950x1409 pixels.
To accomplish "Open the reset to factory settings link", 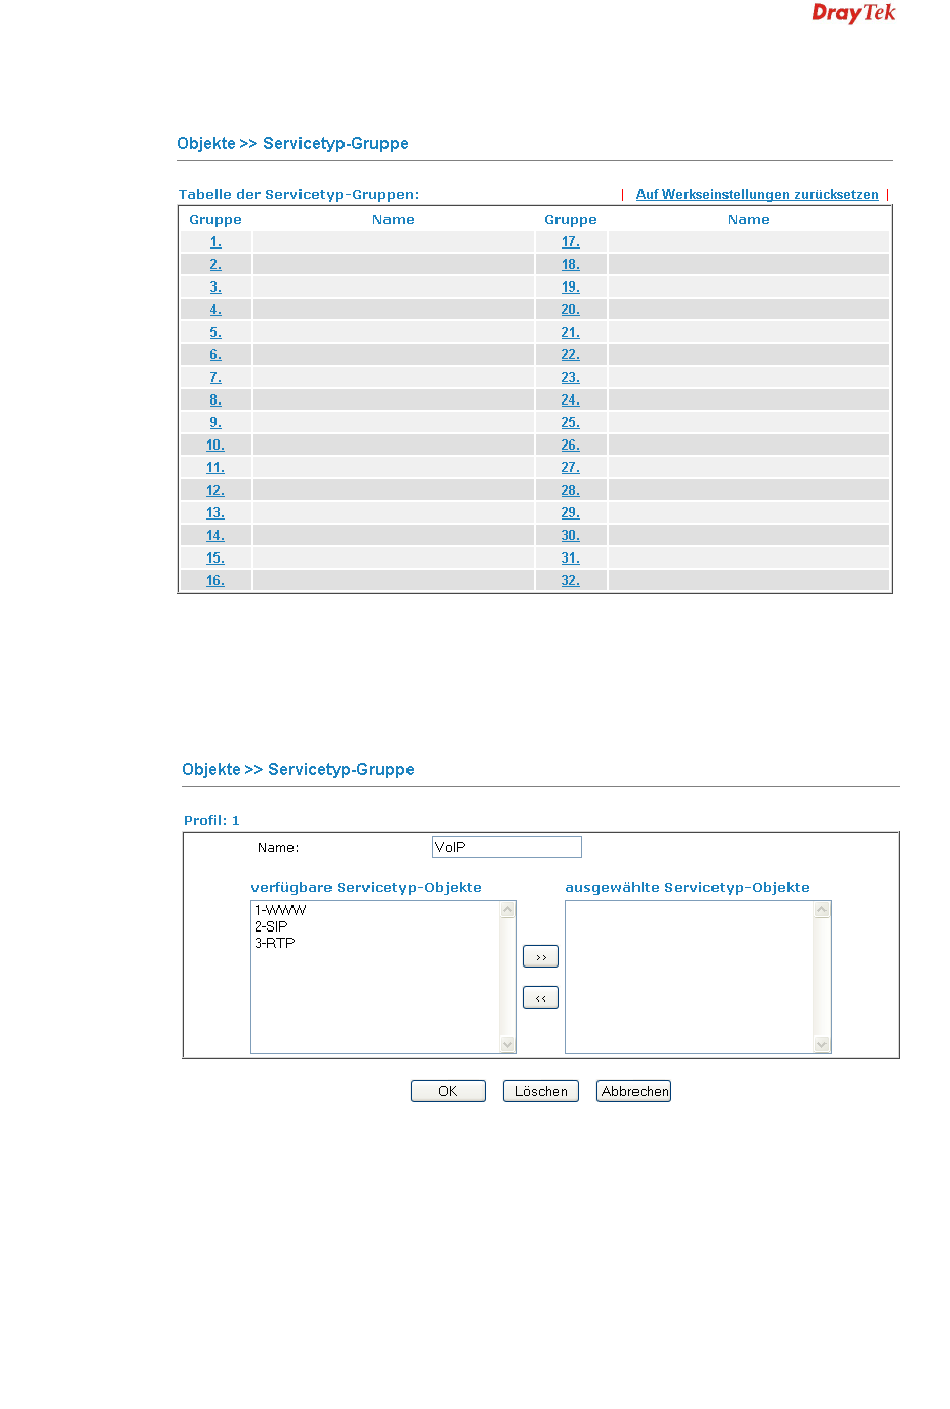I will pos(757,195).
